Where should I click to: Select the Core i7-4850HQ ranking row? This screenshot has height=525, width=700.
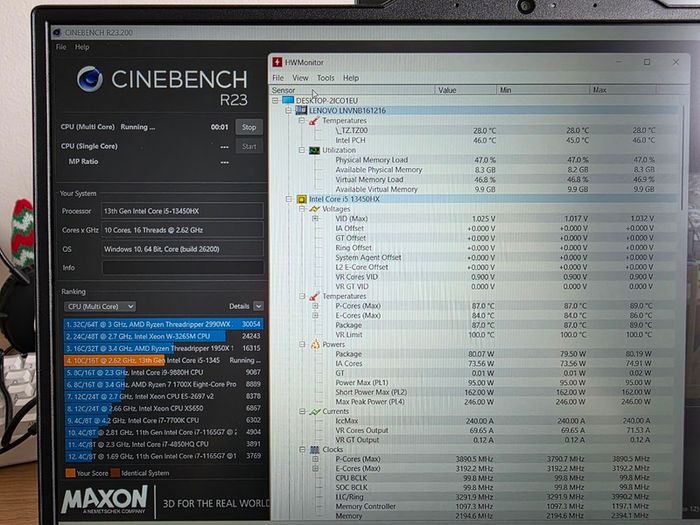[x=163, y=444]
